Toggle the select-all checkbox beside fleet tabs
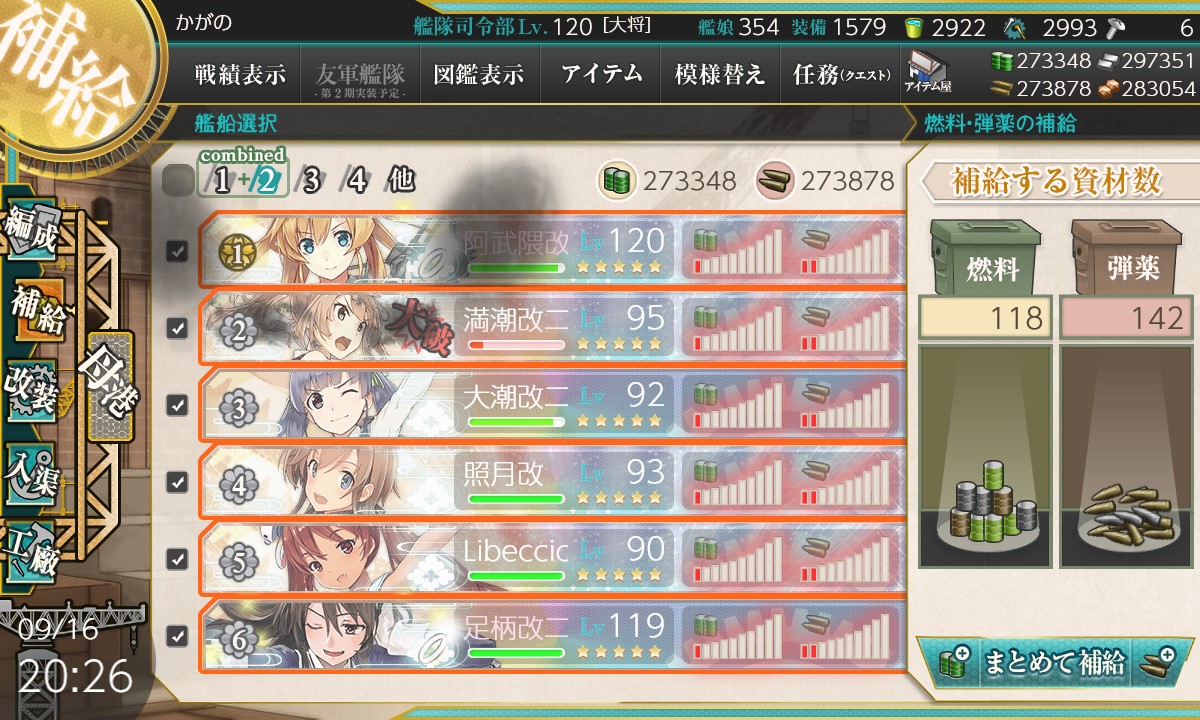Screen dimensions: 1200x720 [x=177, y=181]
